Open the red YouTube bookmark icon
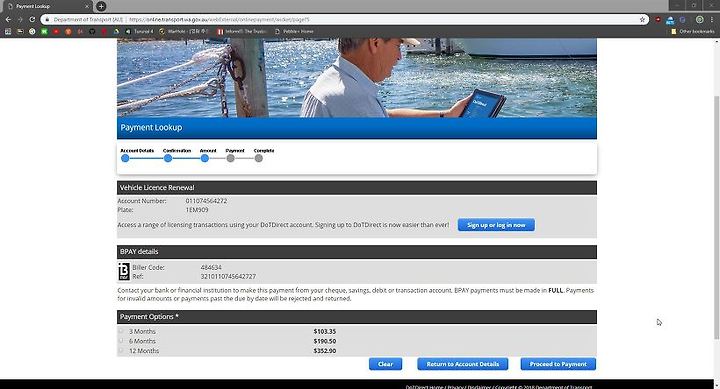This screenshot has width=720, height=389. pyautogui.click(x=56, y=32)
